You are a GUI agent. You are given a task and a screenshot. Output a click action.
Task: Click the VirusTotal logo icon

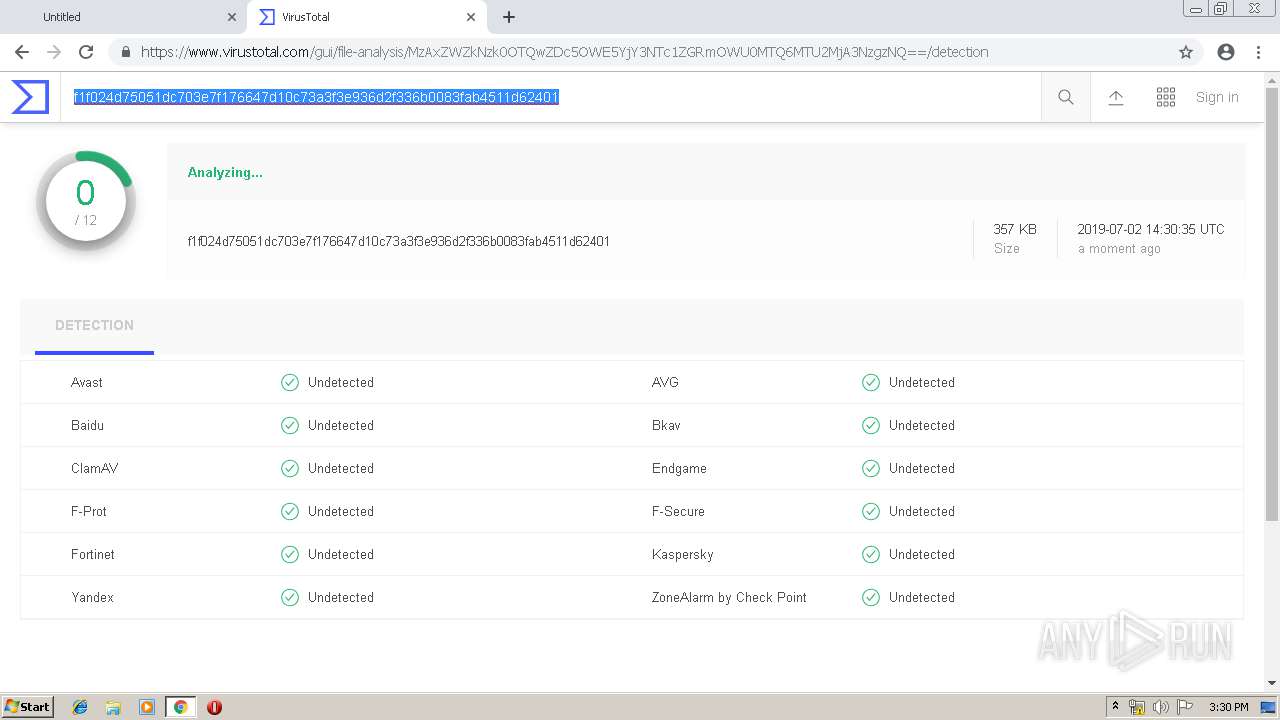(30, 97)
